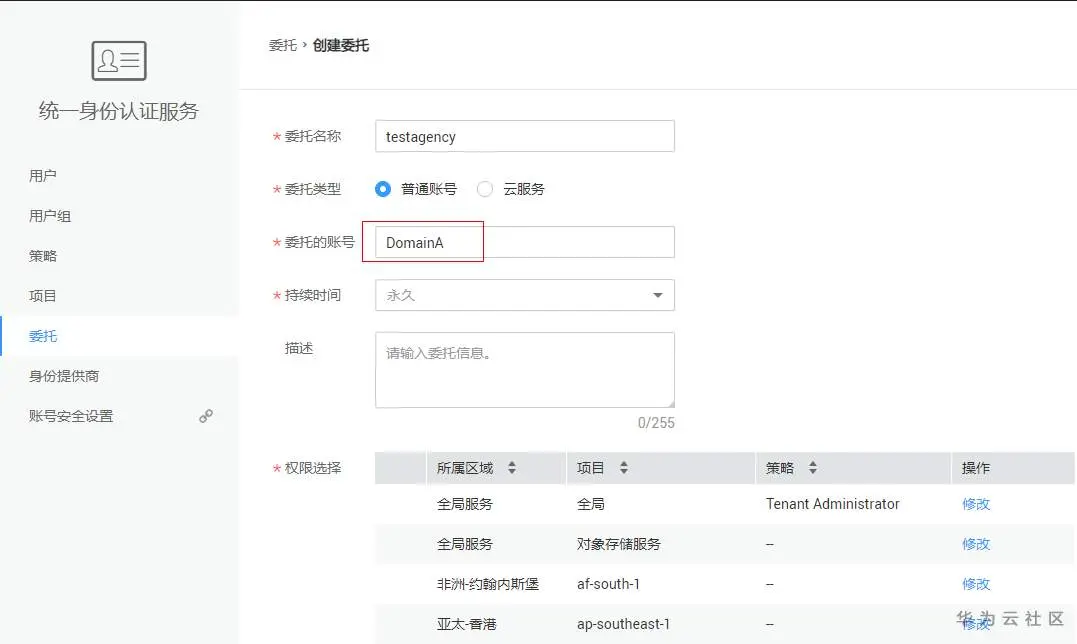Screen dimensions: 1077x644
Task: Click 委托 in the breadcrumb trail
Action: 282,45
